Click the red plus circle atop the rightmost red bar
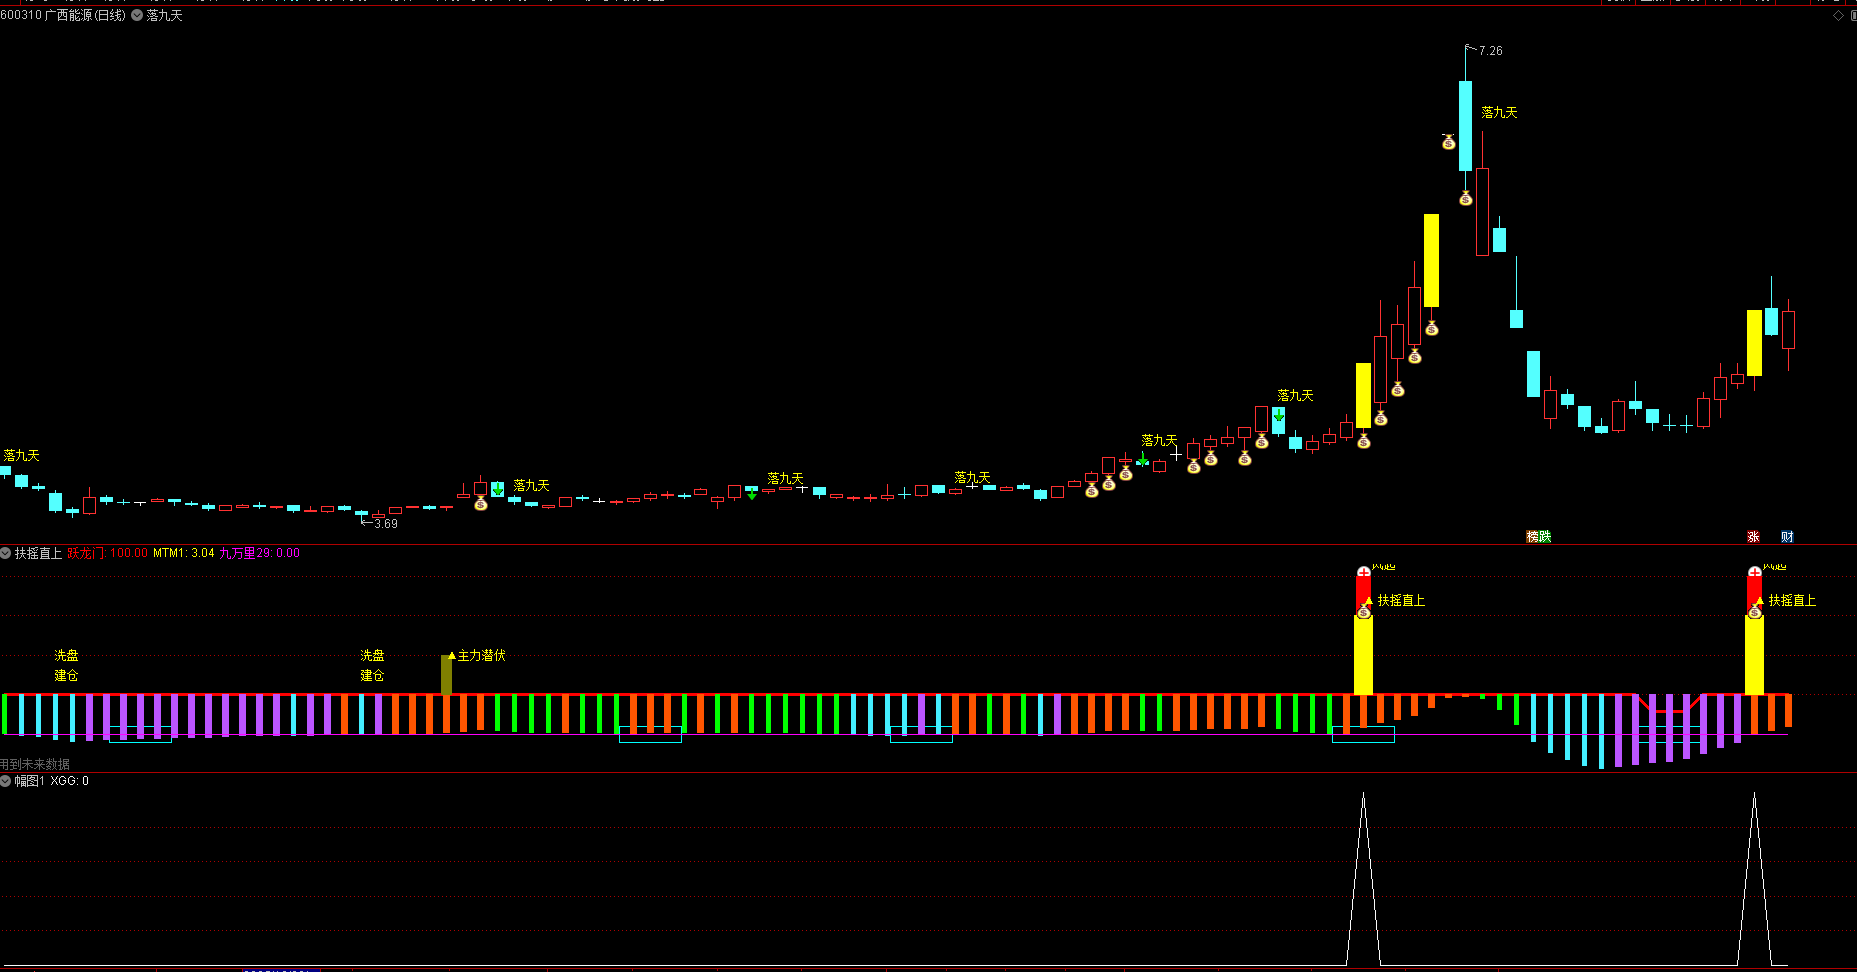This screenshot has height=972, width=1857. click(1754, 572)
